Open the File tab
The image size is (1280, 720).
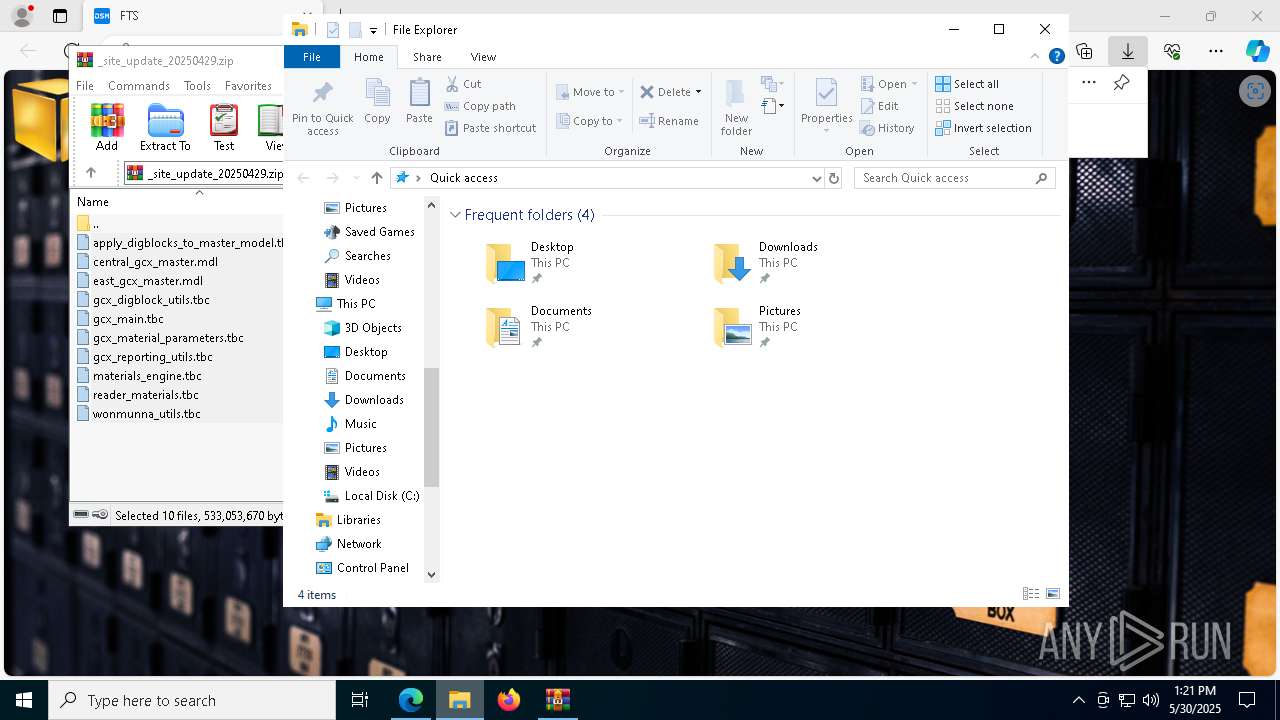(x=312, y=57)
